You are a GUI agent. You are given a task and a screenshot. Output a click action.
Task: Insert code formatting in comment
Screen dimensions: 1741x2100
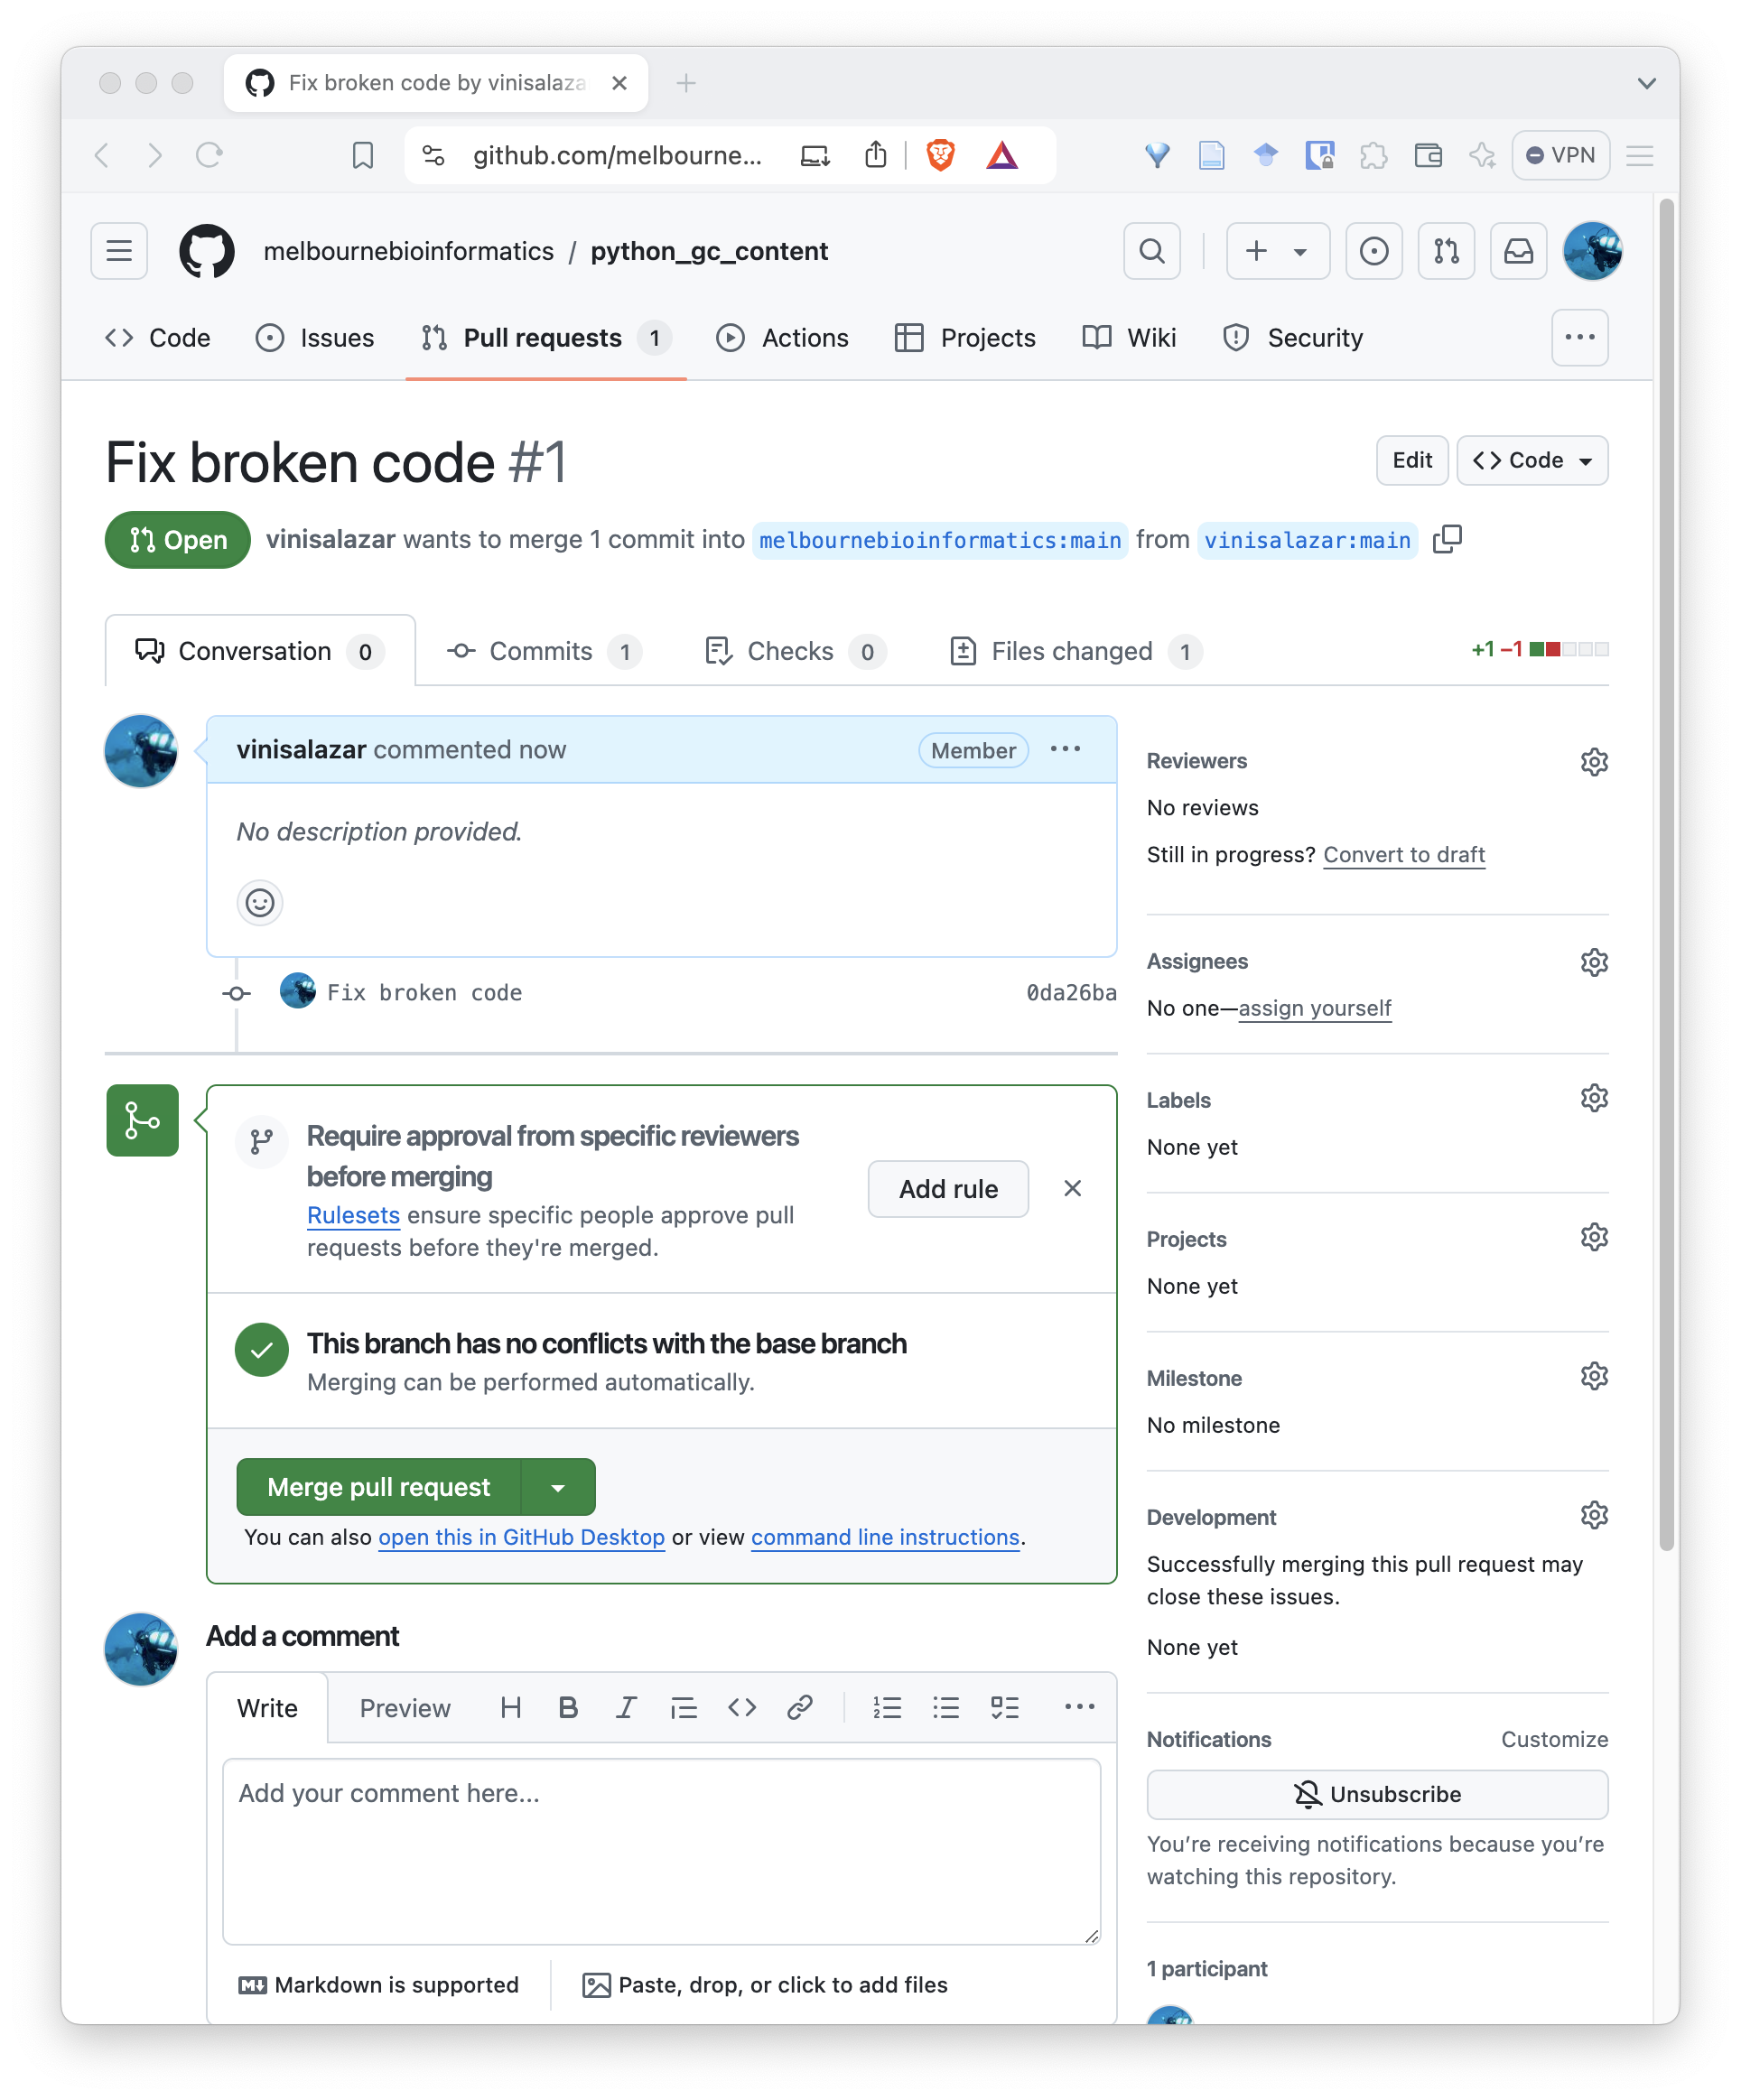741,1708
